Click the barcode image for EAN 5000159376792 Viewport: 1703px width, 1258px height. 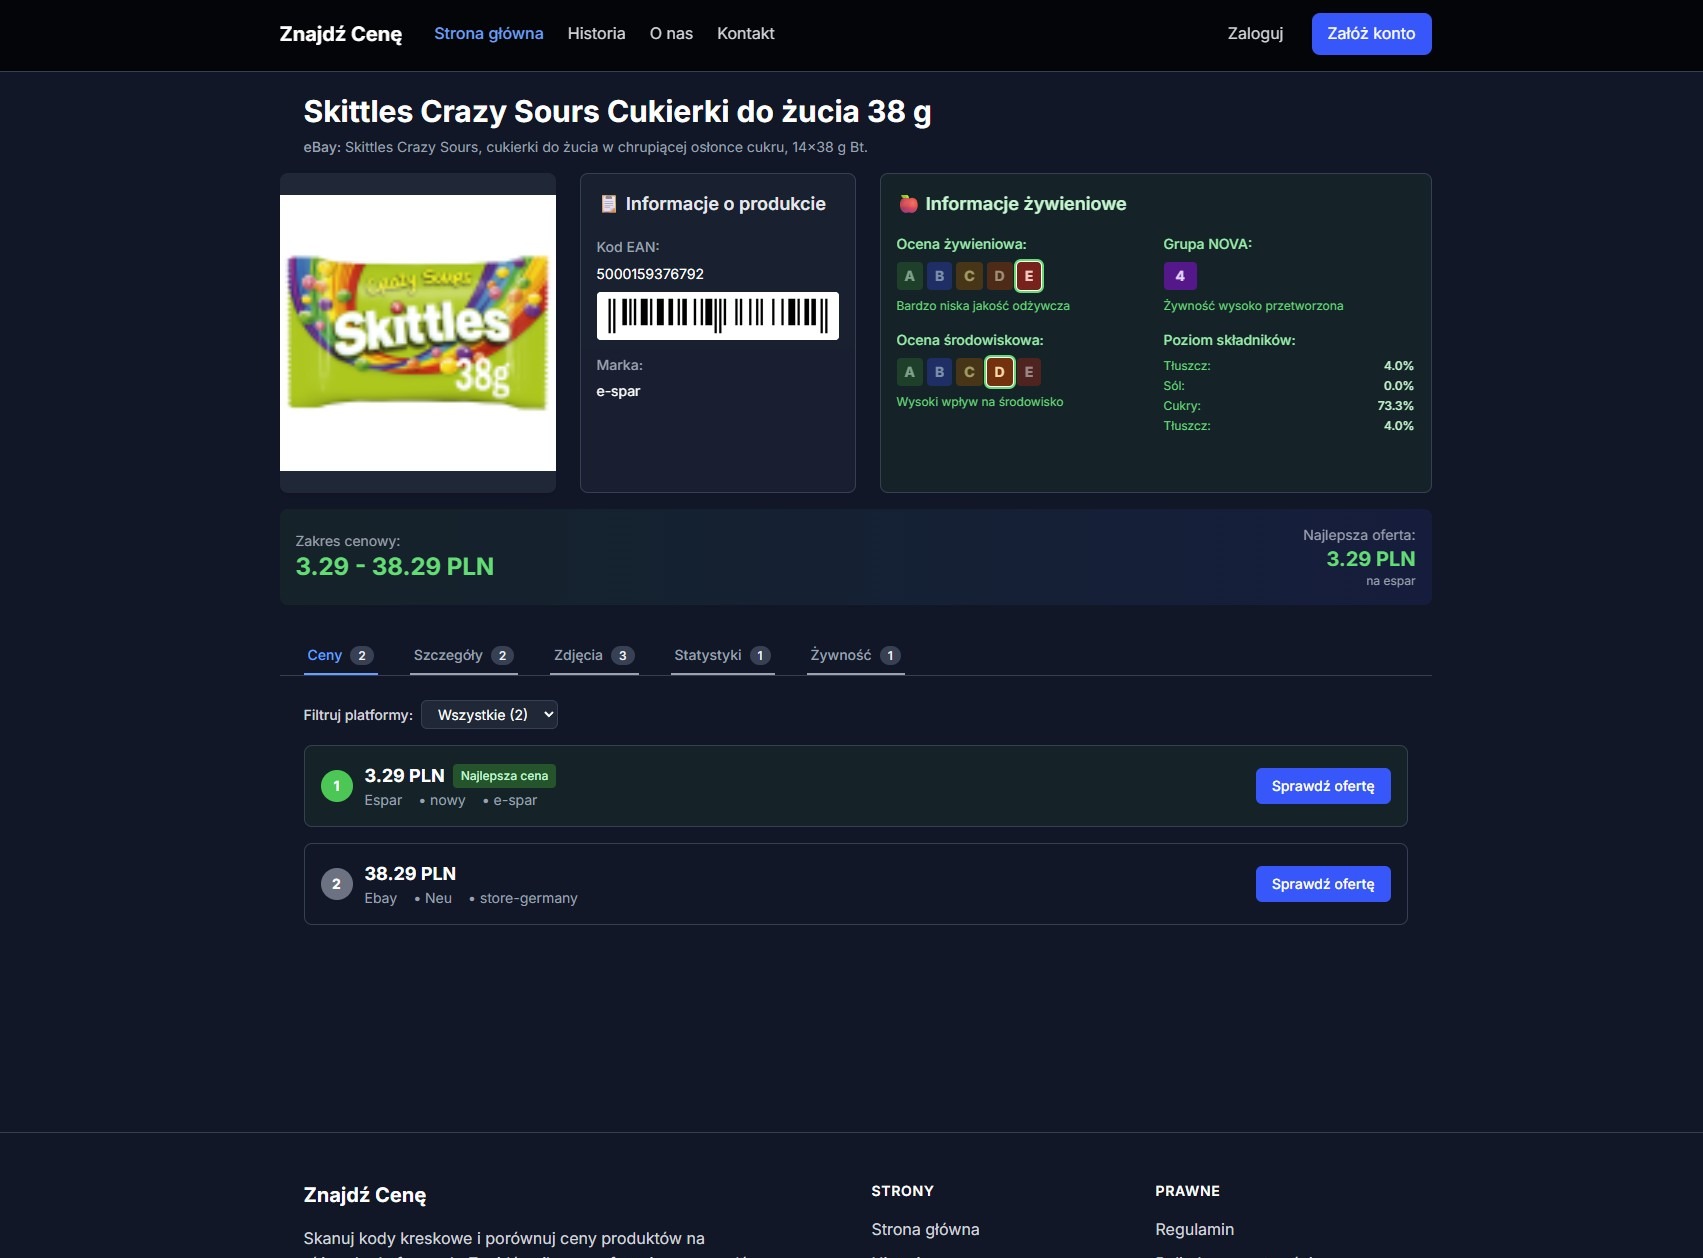coord(717,315)
